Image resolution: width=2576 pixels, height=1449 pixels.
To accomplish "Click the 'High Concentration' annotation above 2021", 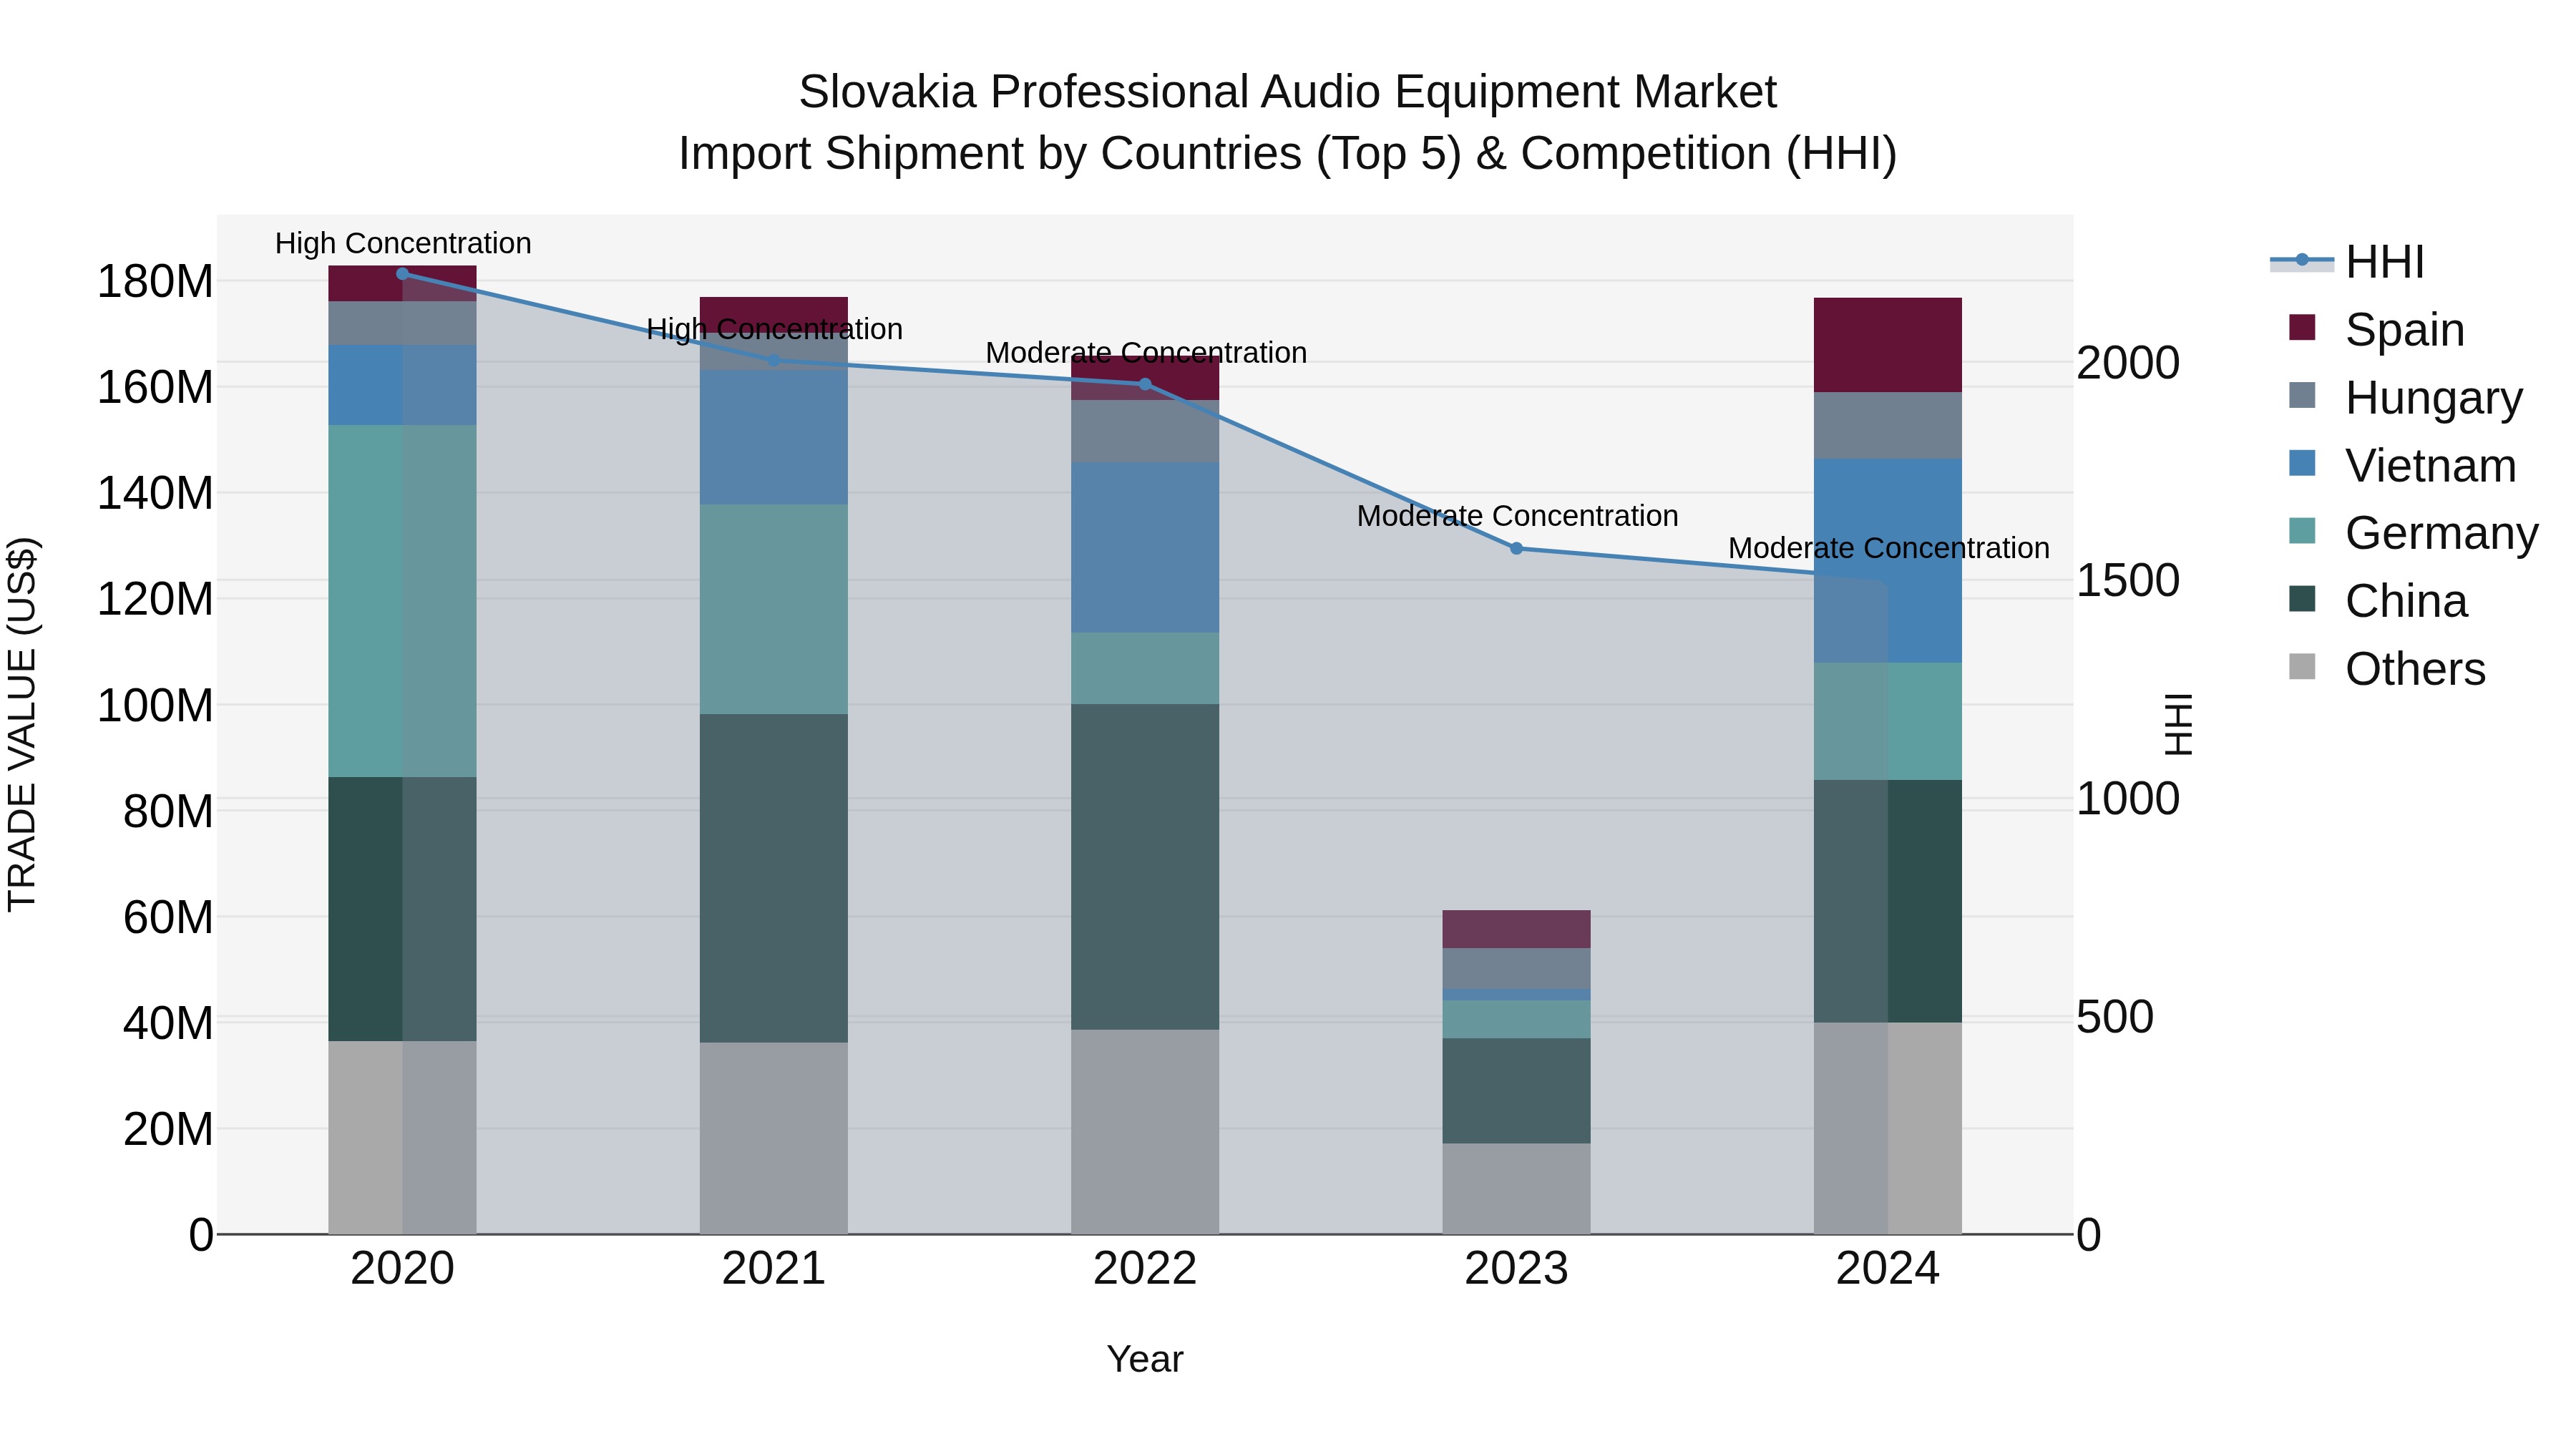I will (775, 330).
